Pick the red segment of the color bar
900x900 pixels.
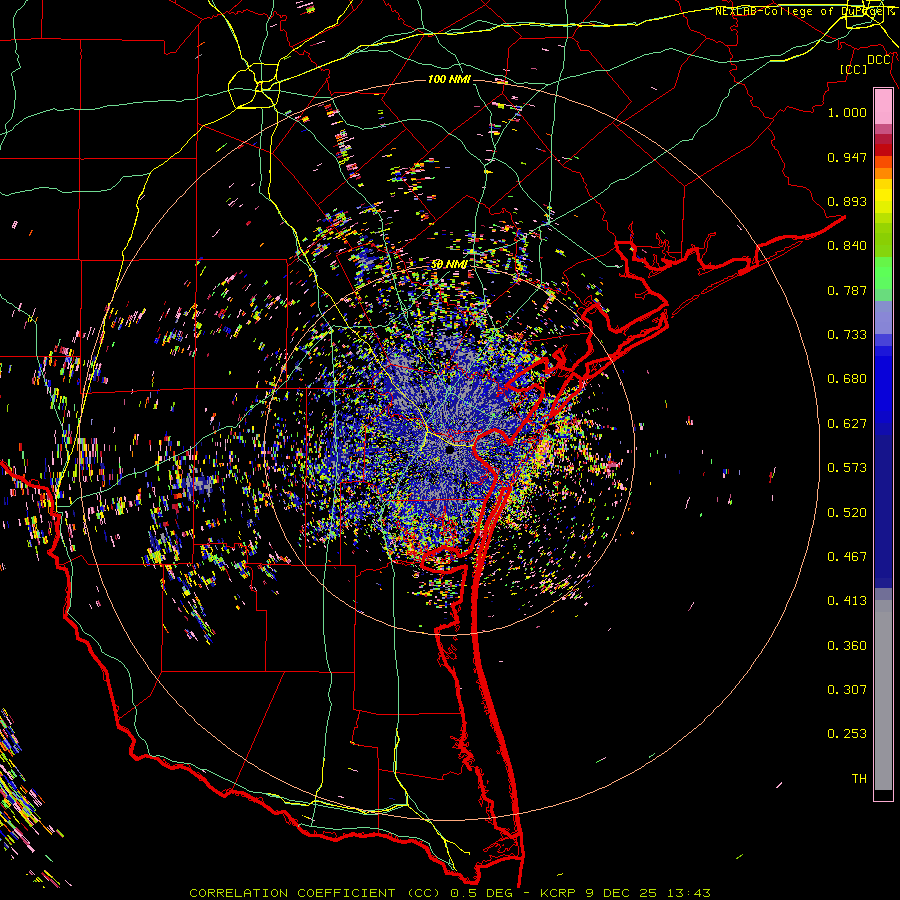(x=883, y=150)
